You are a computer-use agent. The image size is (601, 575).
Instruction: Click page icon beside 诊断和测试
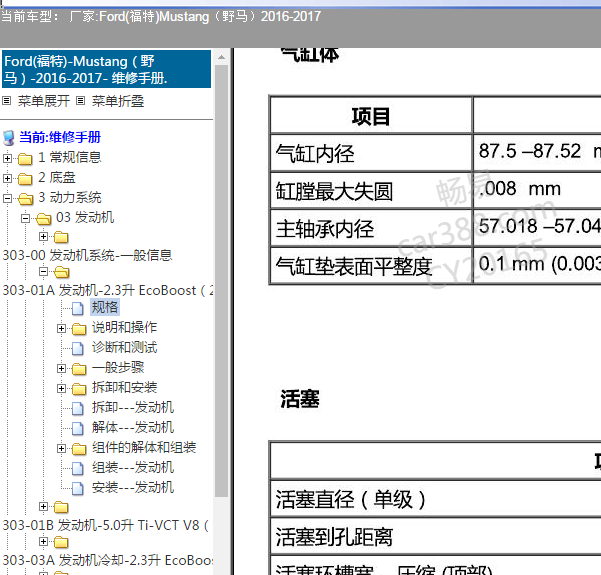click(x=78, y=348)
